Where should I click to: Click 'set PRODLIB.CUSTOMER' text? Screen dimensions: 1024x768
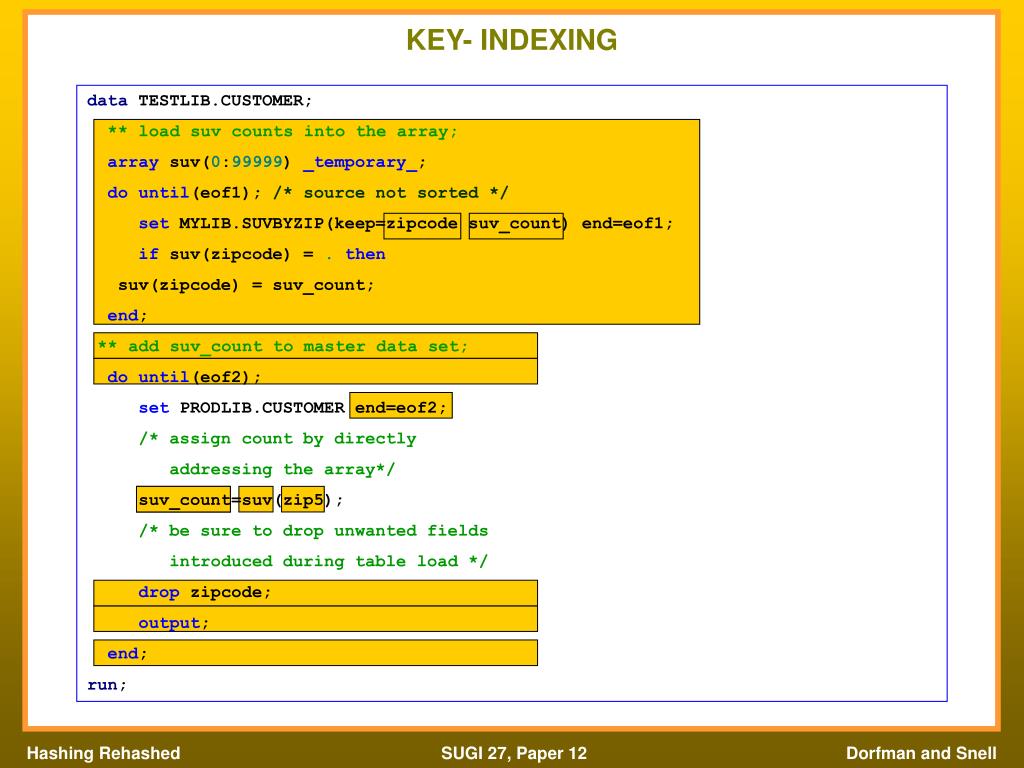click(242, 408)
